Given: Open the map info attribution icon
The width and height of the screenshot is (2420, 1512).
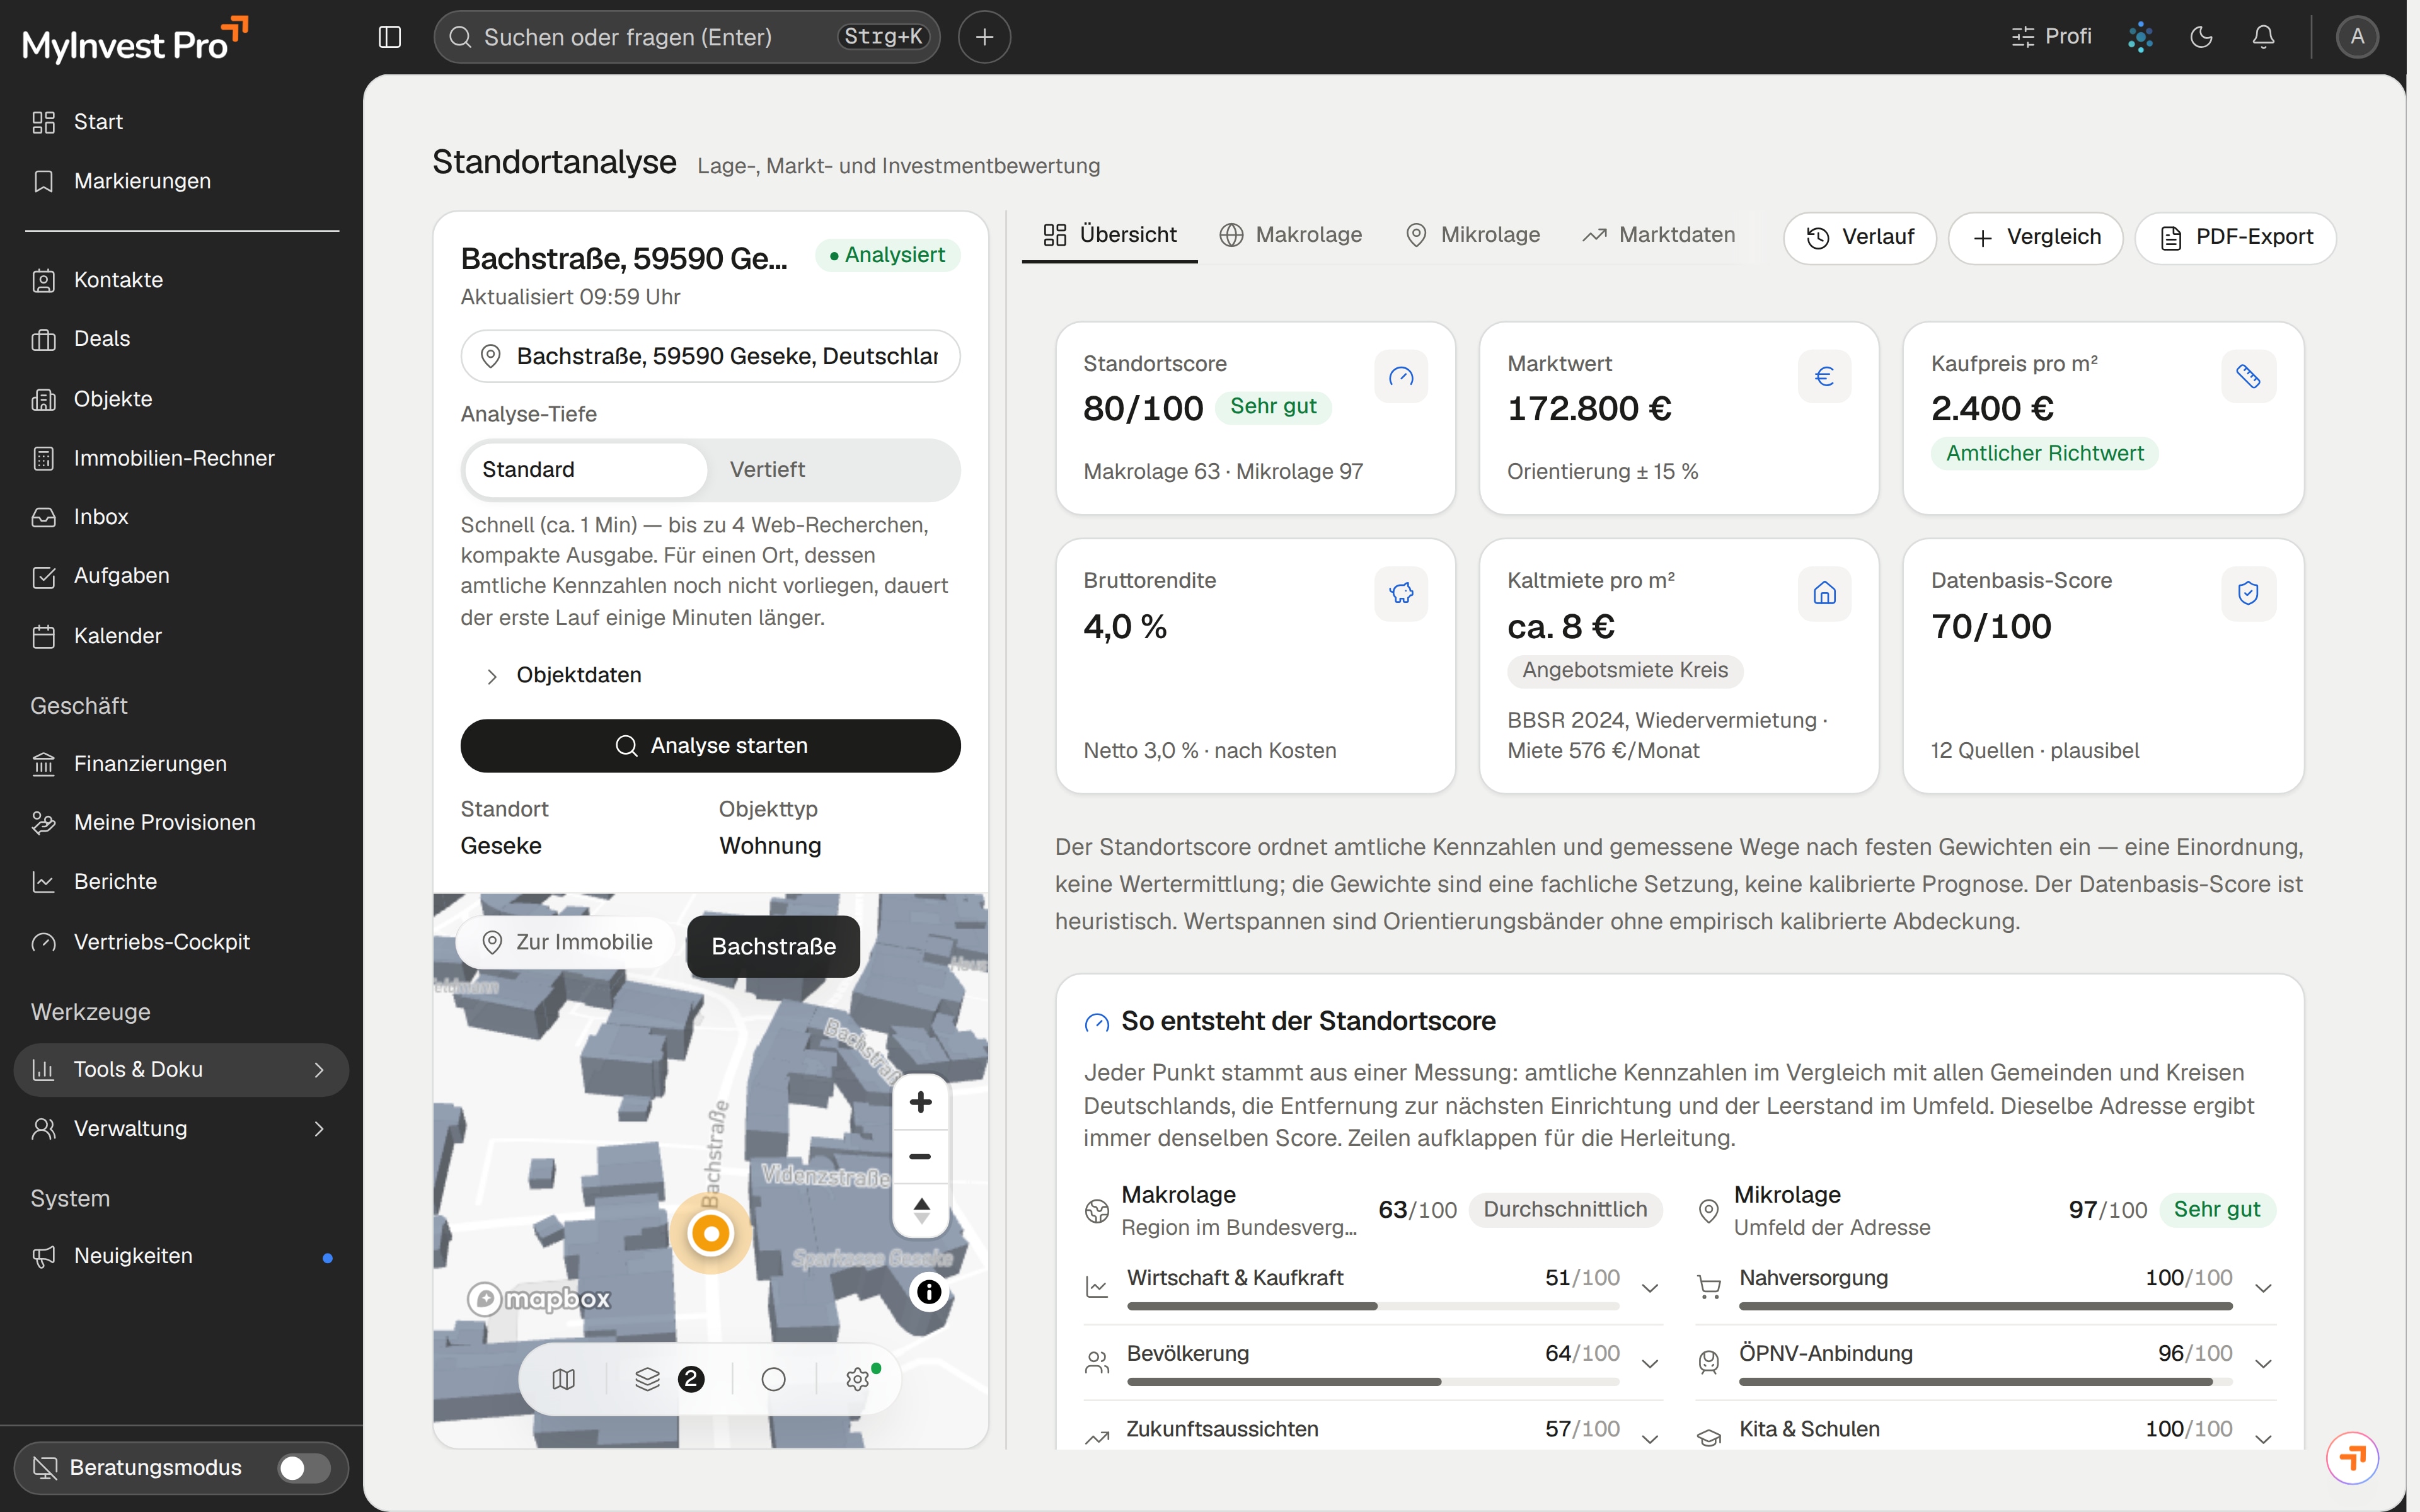Looking at the screenshot, I should pyautogui.click(x=929, y=1292).
